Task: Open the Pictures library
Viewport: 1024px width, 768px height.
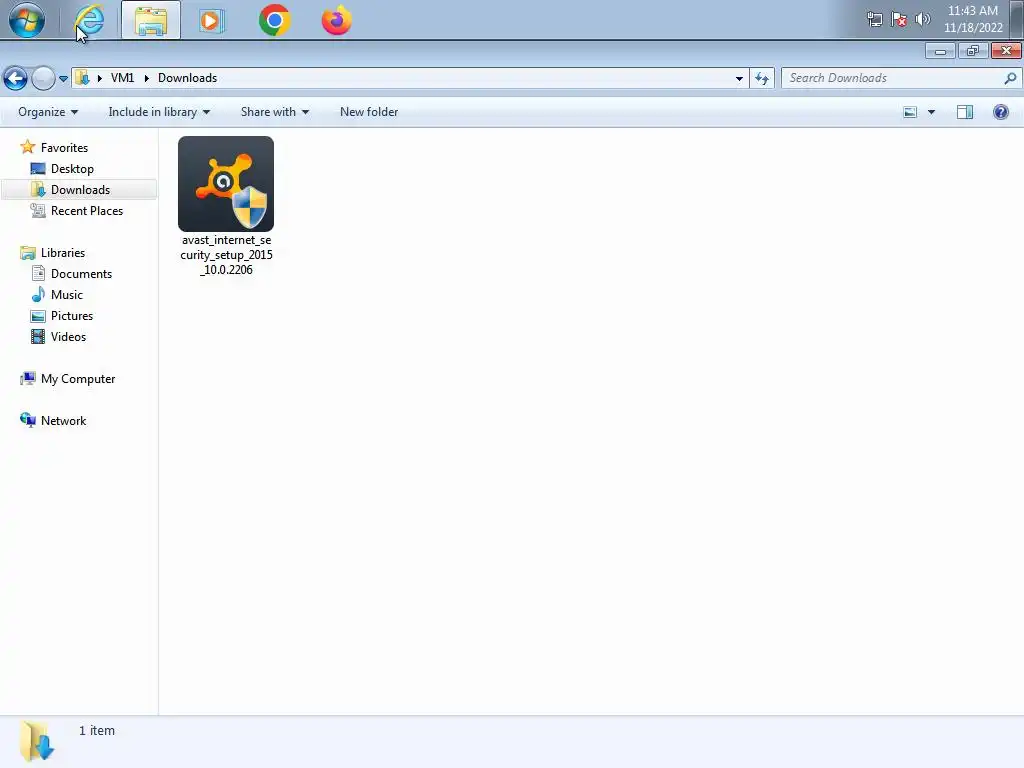Action: (72, 315)
